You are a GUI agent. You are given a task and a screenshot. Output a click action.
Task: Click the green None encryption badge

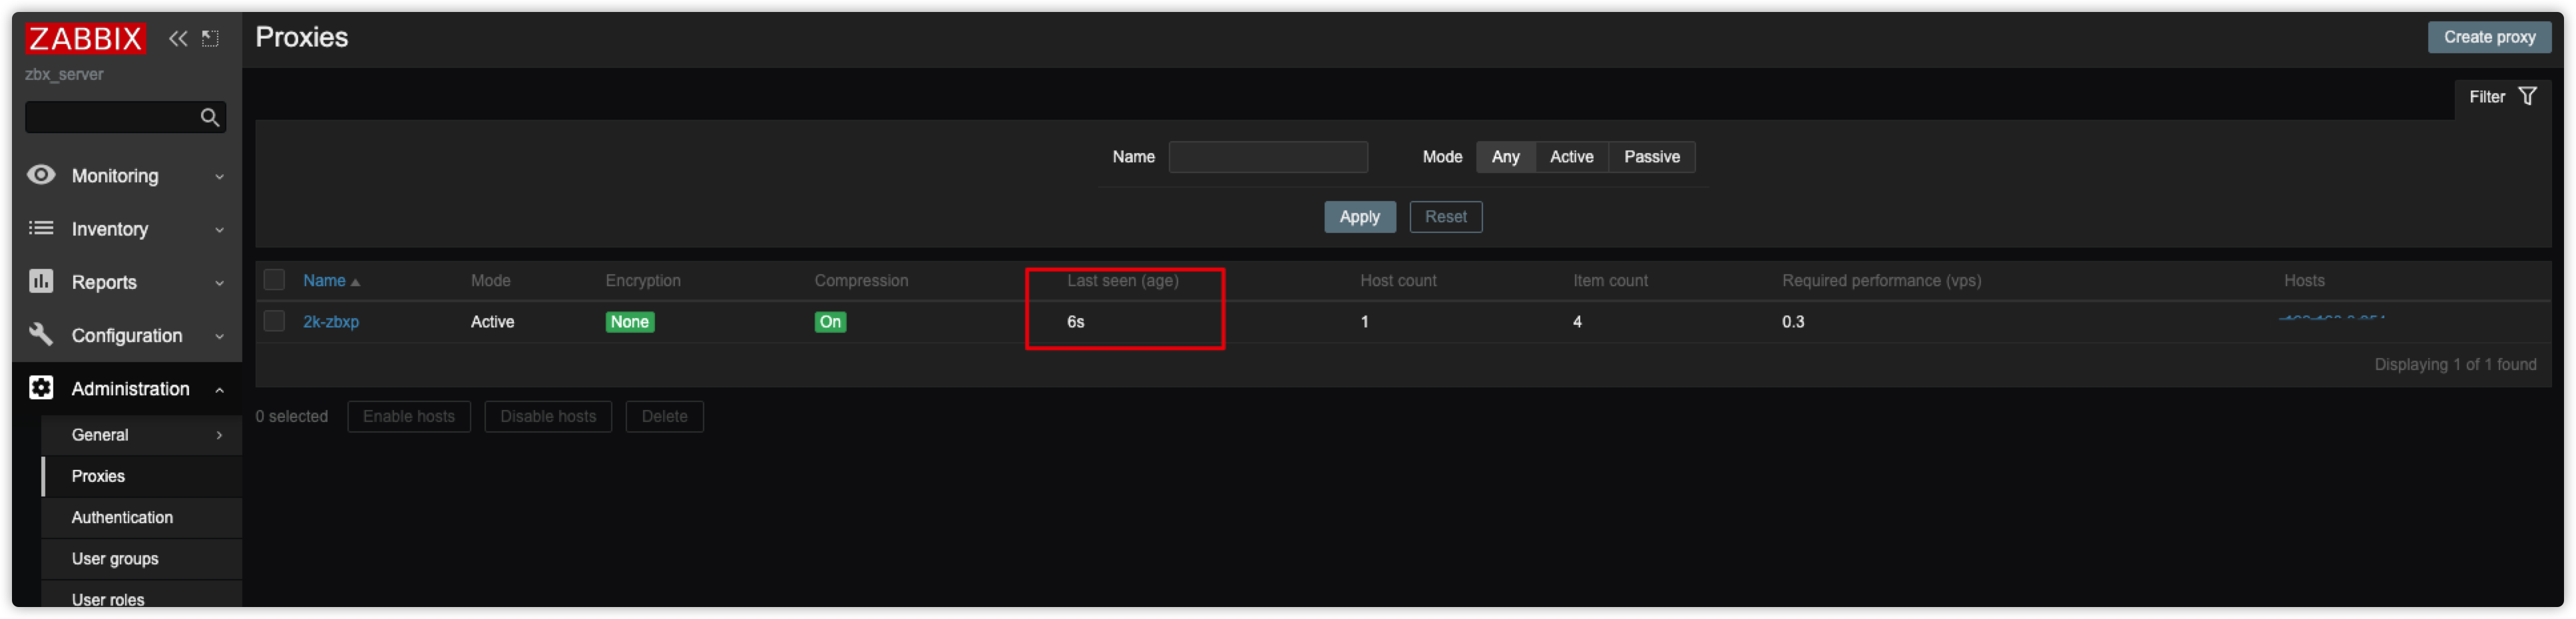[x=630, y=322]
